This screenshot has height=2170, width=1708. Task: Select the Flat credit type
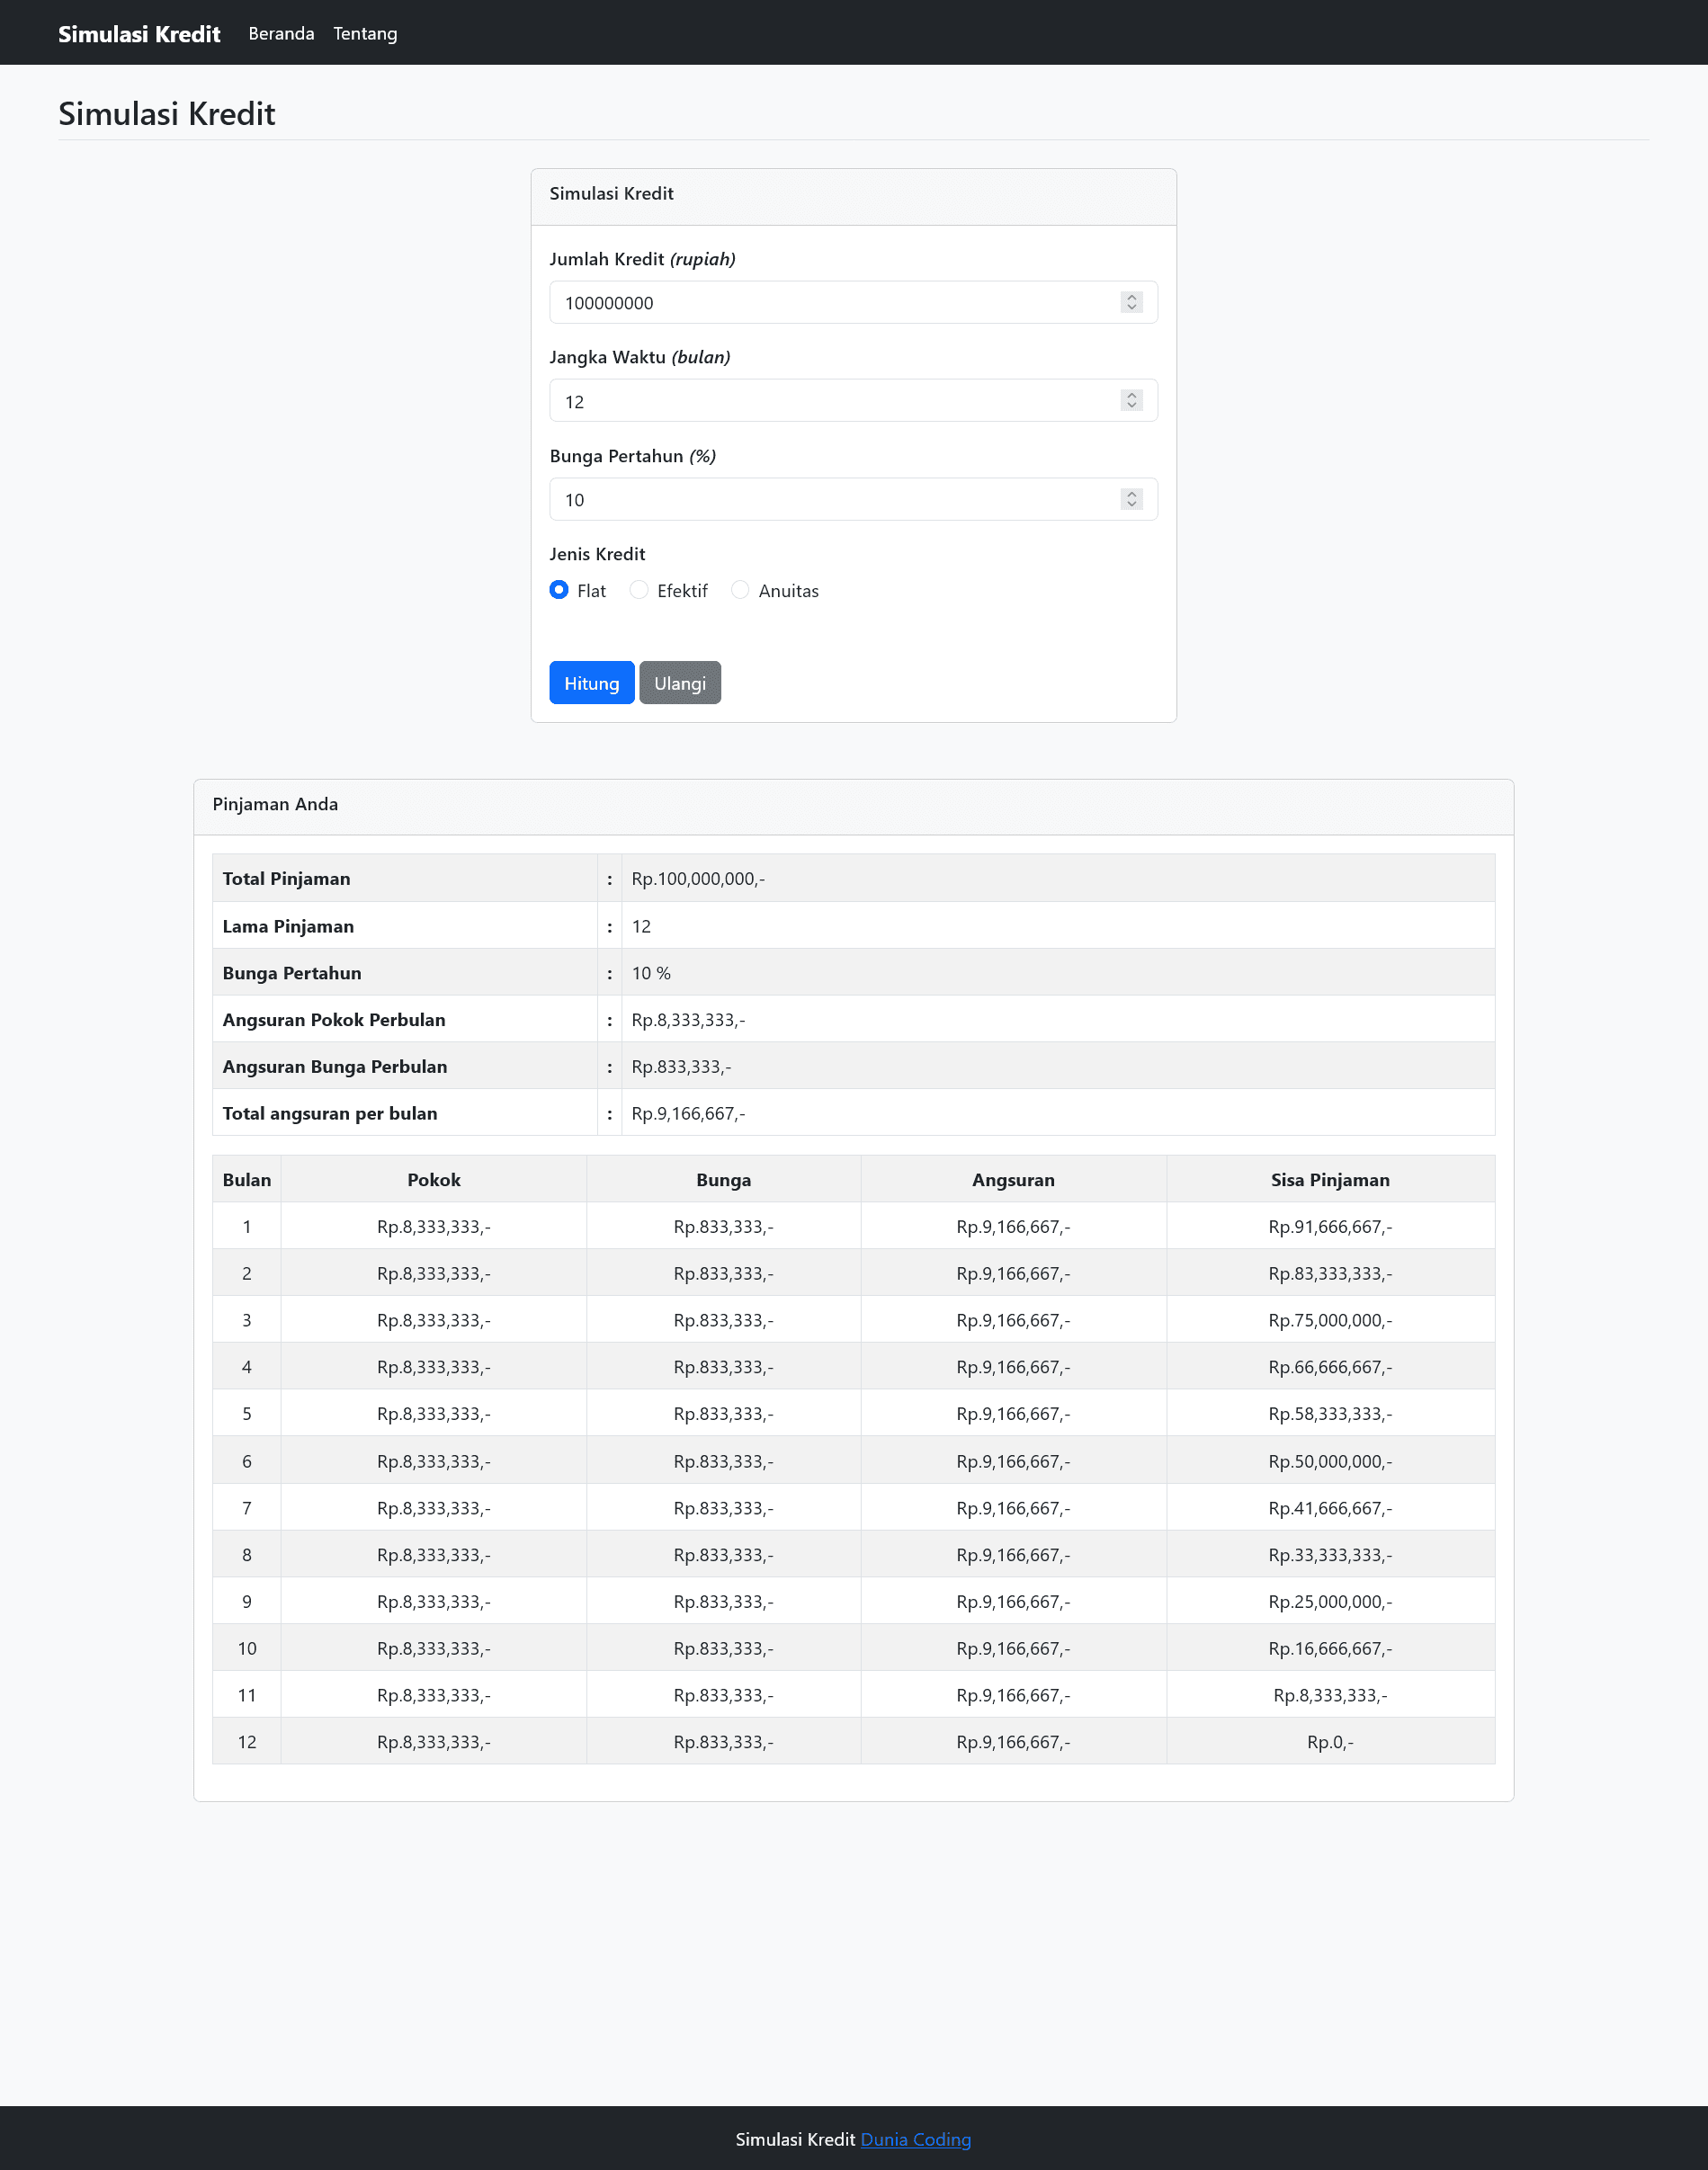point(559,590)
